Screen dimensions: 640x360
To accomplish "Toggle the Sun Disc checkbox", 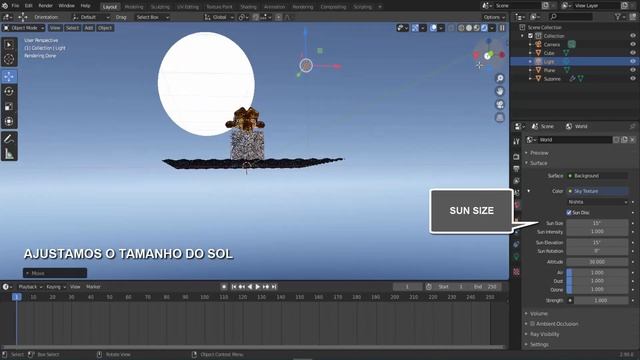I will 569,213.
